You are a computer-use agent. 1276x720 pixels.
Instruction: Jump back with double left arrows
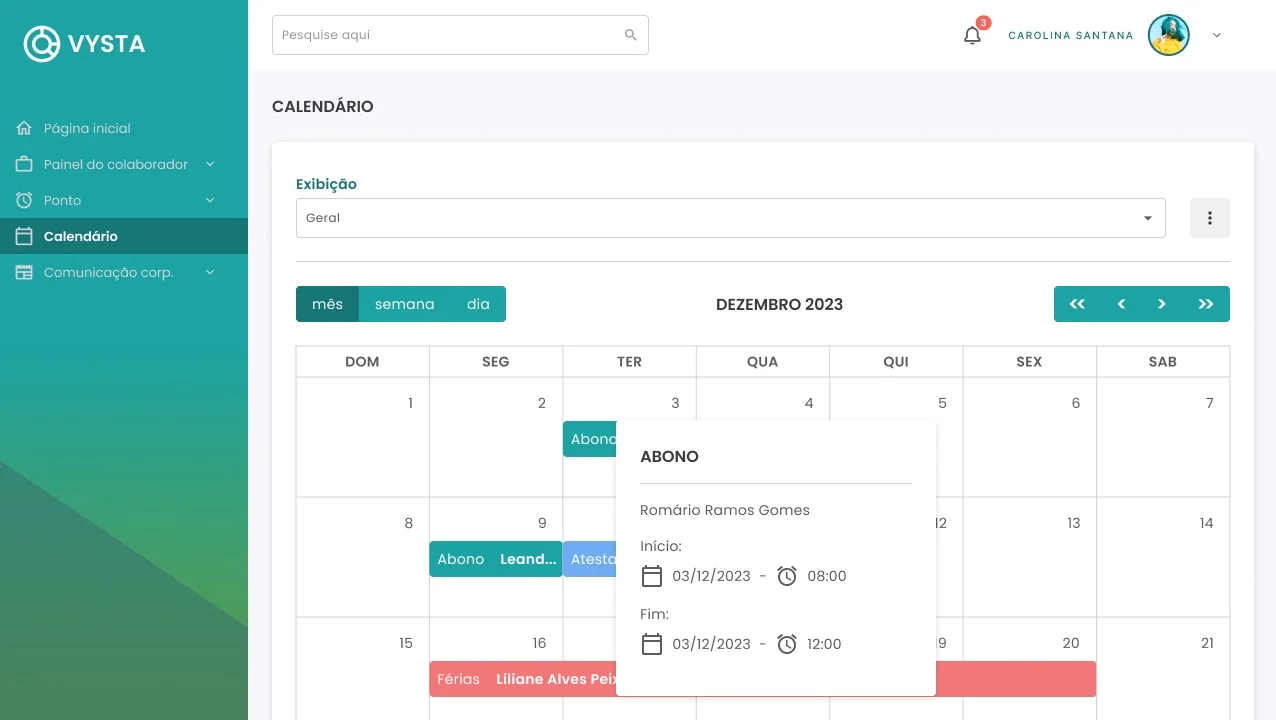point(1077,304)
